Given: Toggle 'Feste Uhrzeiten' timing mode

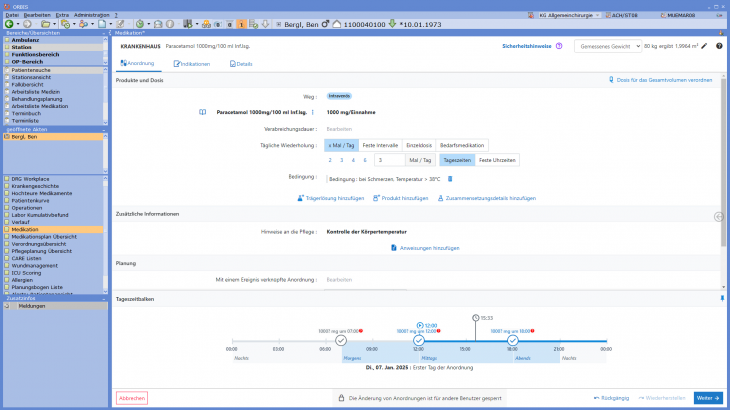Looking at the screenshot, I should click(x=497, y=160).
